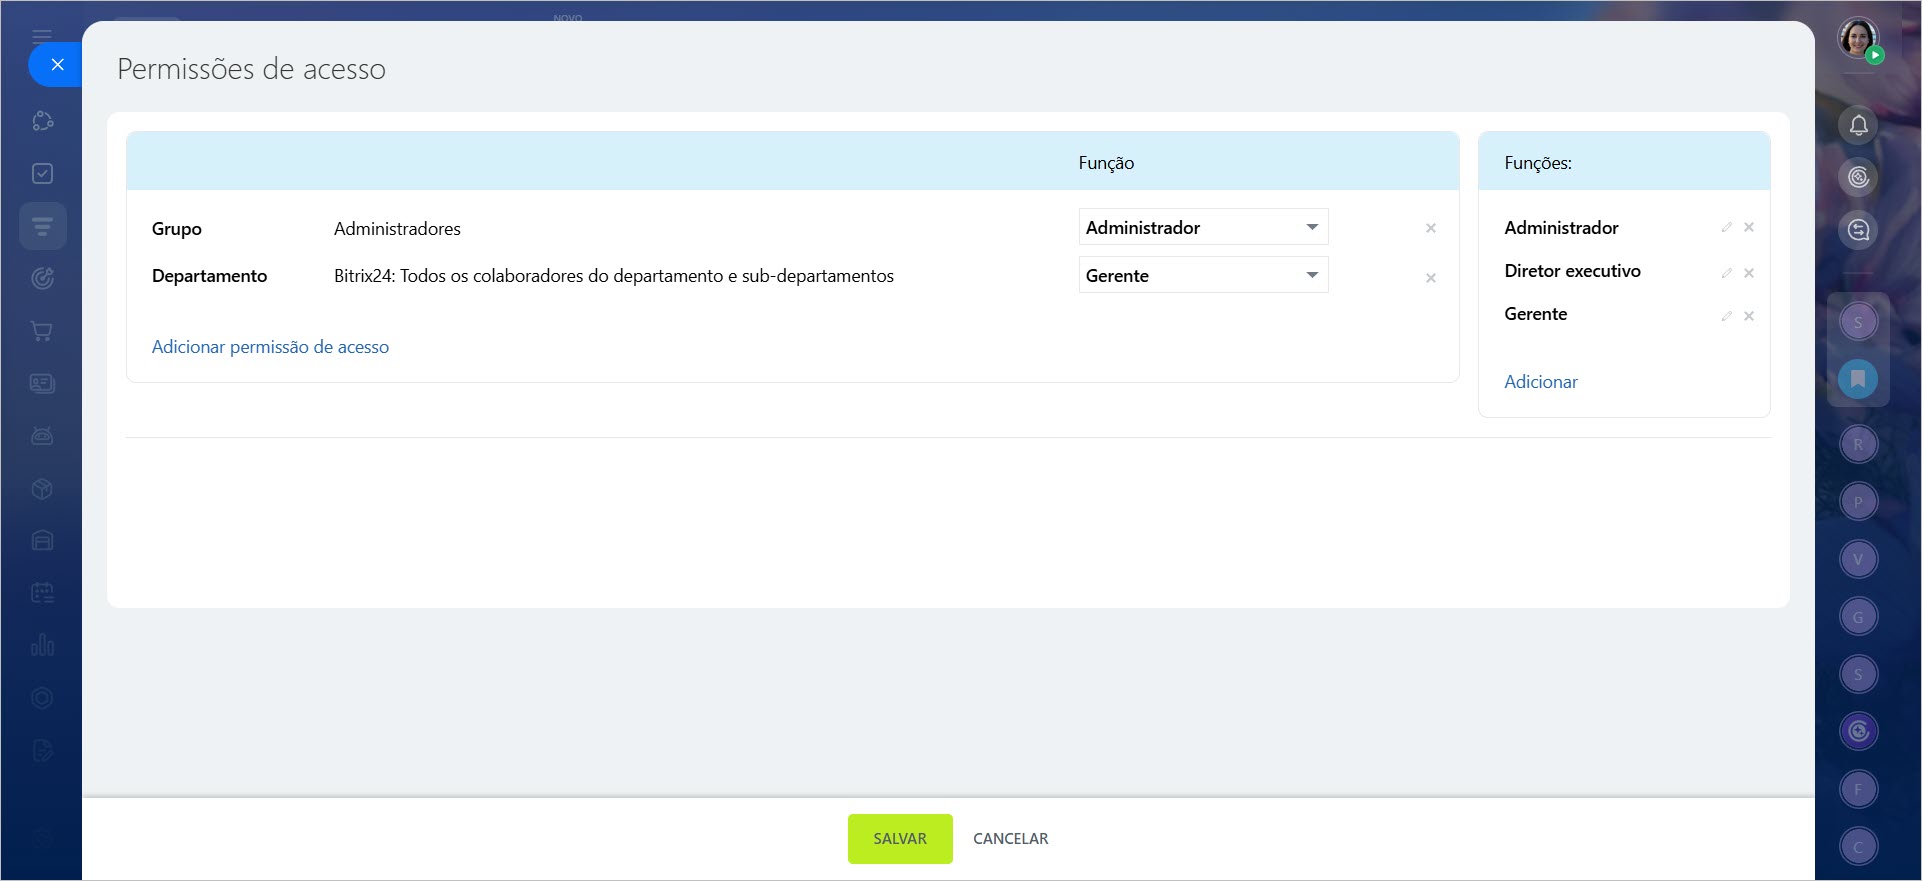Image resolution: width=1922 pixels, height=881 pixels.
Task: Click the Funções: panel header
Action: (1538, 162)
